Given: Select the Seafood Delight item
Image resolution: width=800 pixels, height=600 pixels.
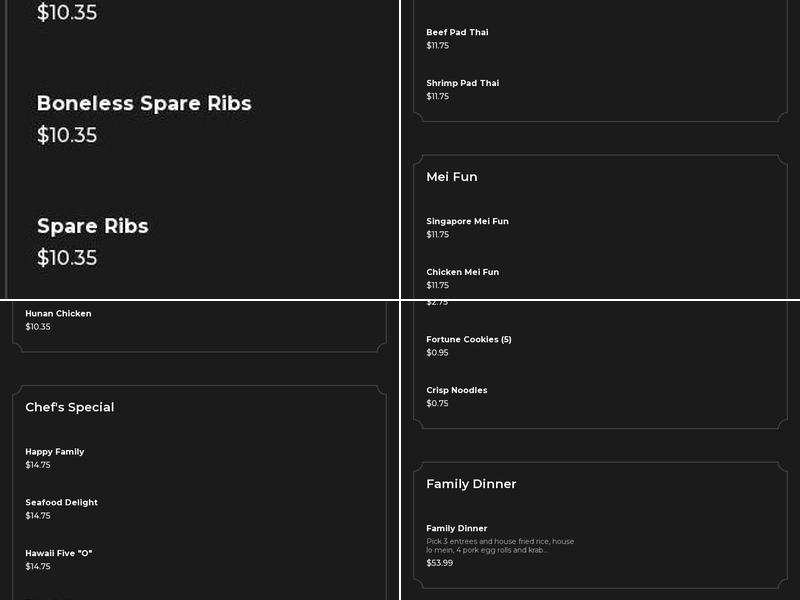Looking at the screenshot, I should click(61, 503).
